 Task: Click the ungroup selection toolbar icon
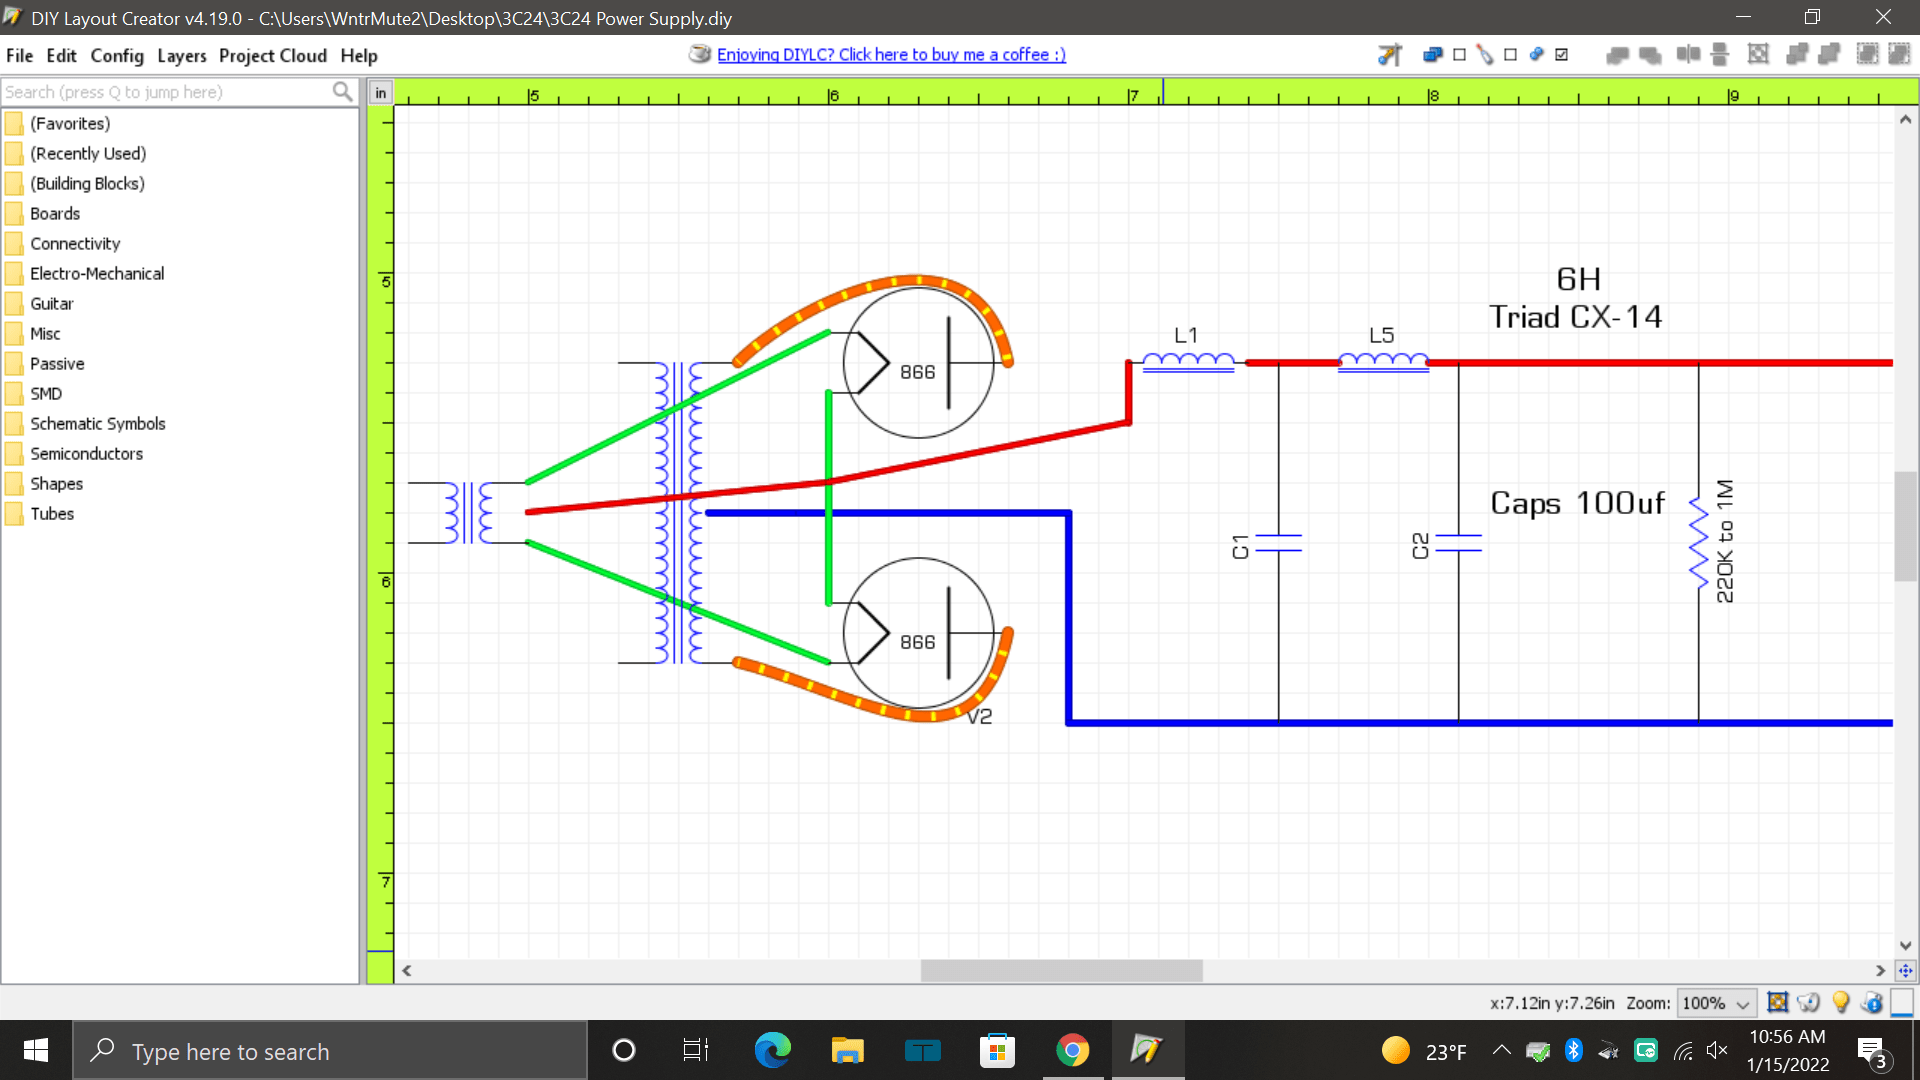tap(1830, 55)
